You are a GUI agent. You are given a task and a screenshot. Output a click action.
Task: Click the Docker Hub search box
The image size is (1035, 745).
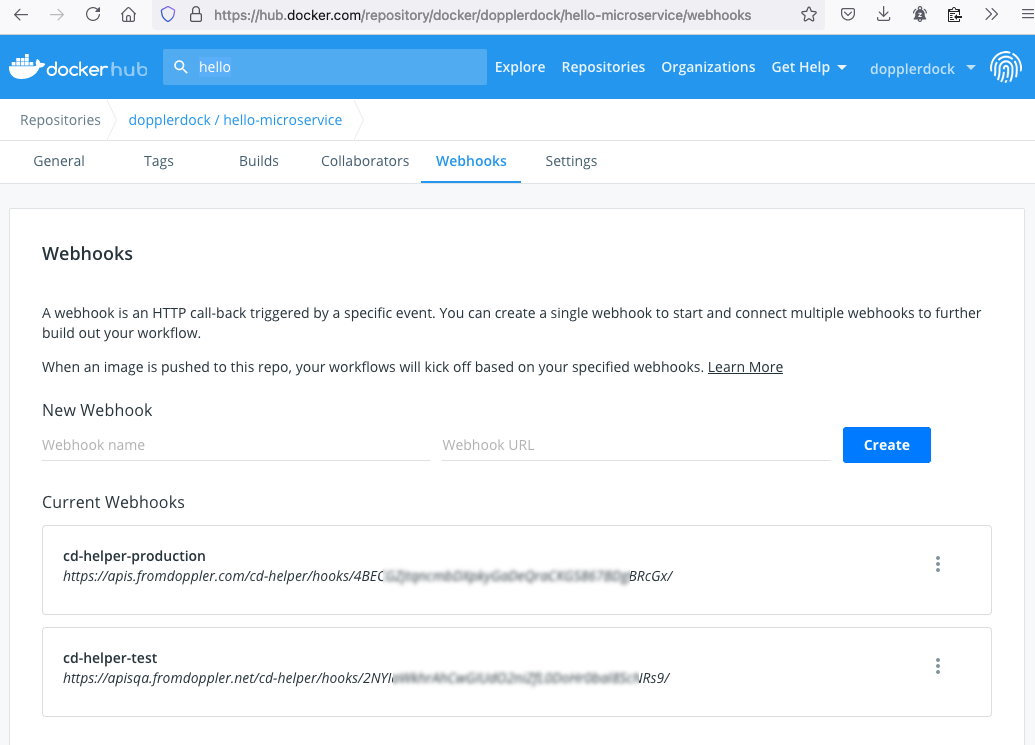(325, 67)
